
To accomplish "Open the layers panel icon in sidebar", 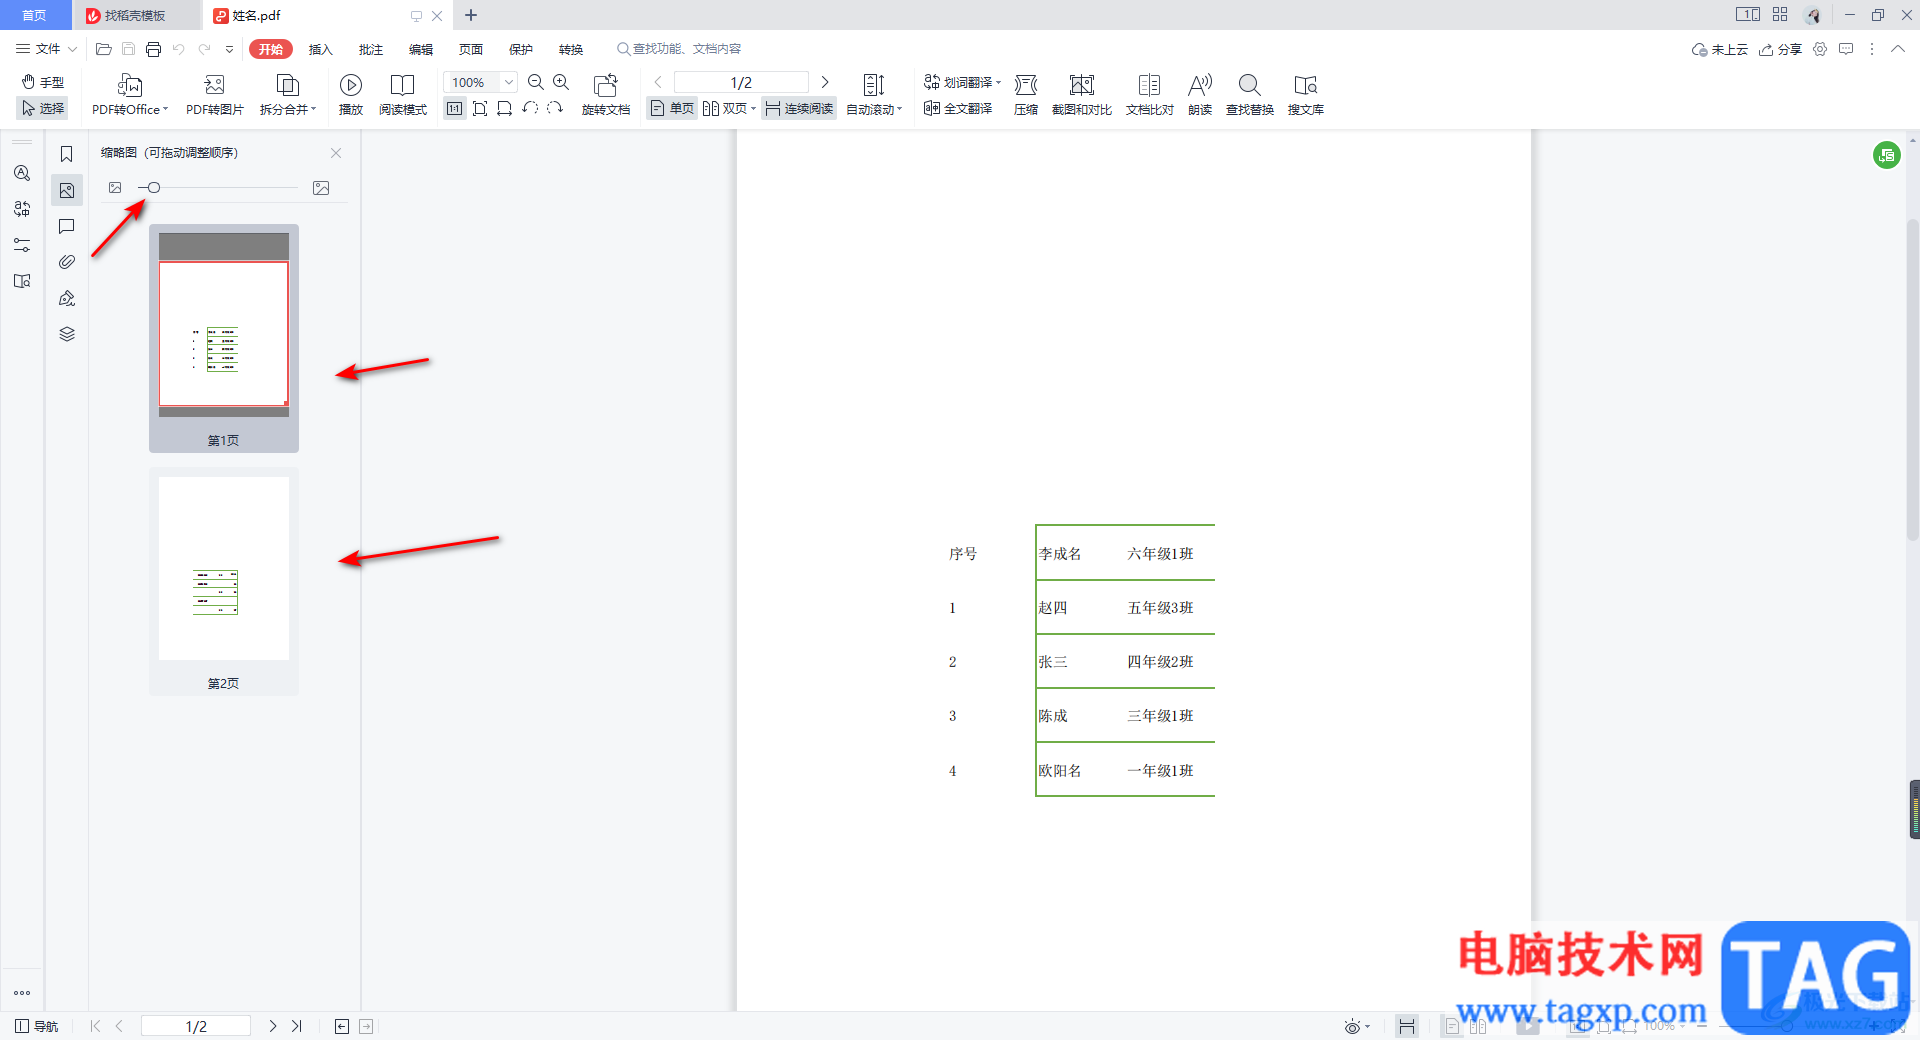I will tap(67, 334).
